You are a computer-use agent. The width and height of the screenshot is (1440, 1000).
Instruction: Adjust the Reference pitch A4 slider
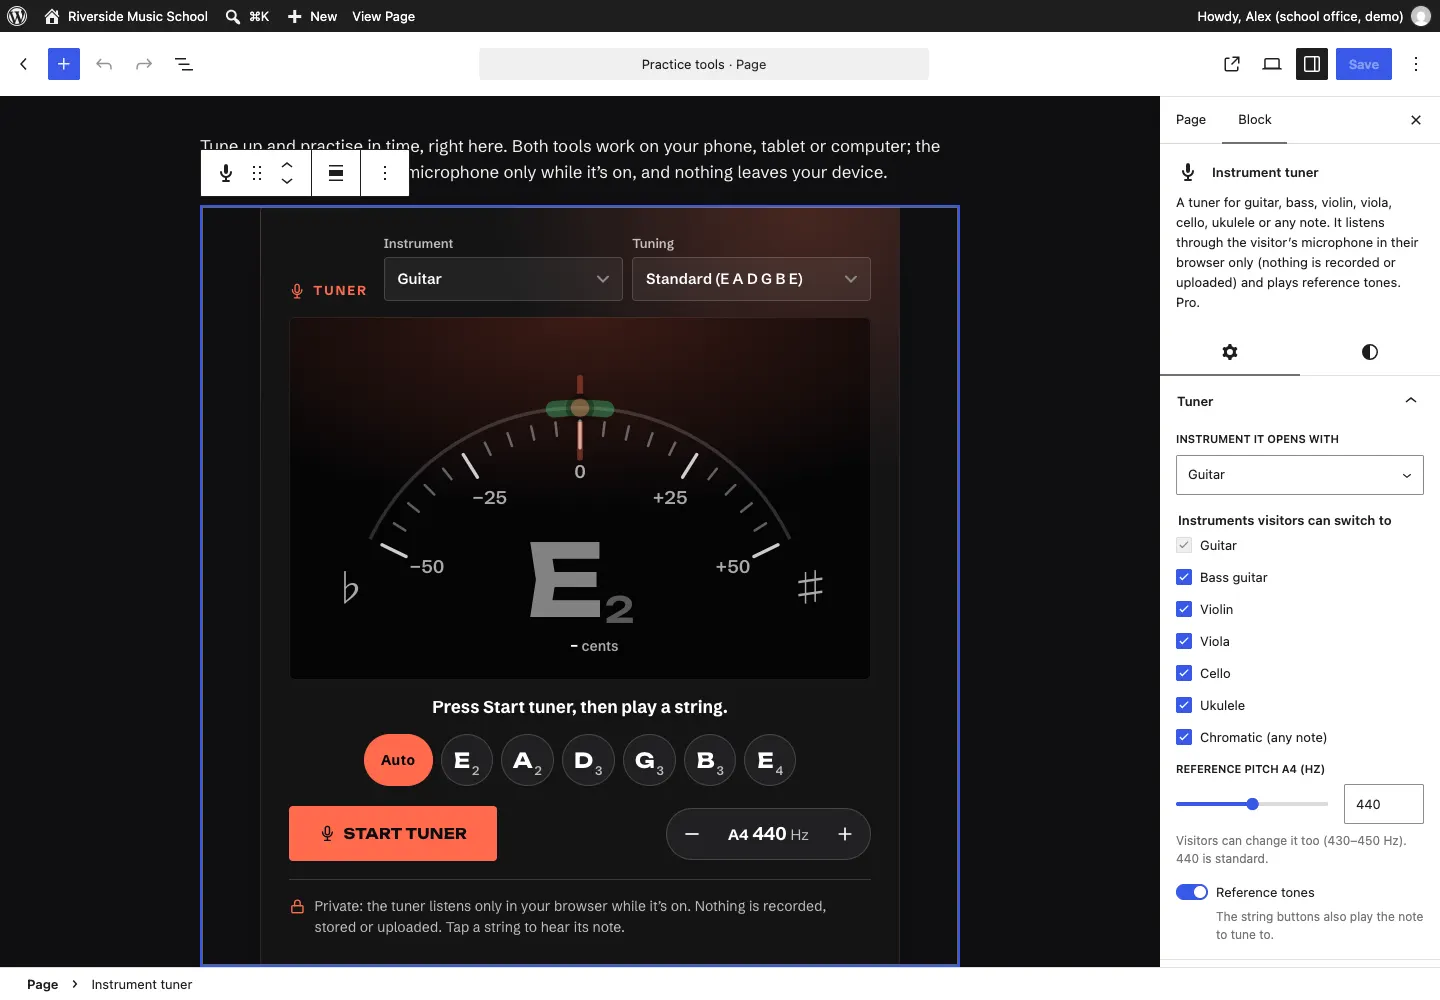point(1252,804)
